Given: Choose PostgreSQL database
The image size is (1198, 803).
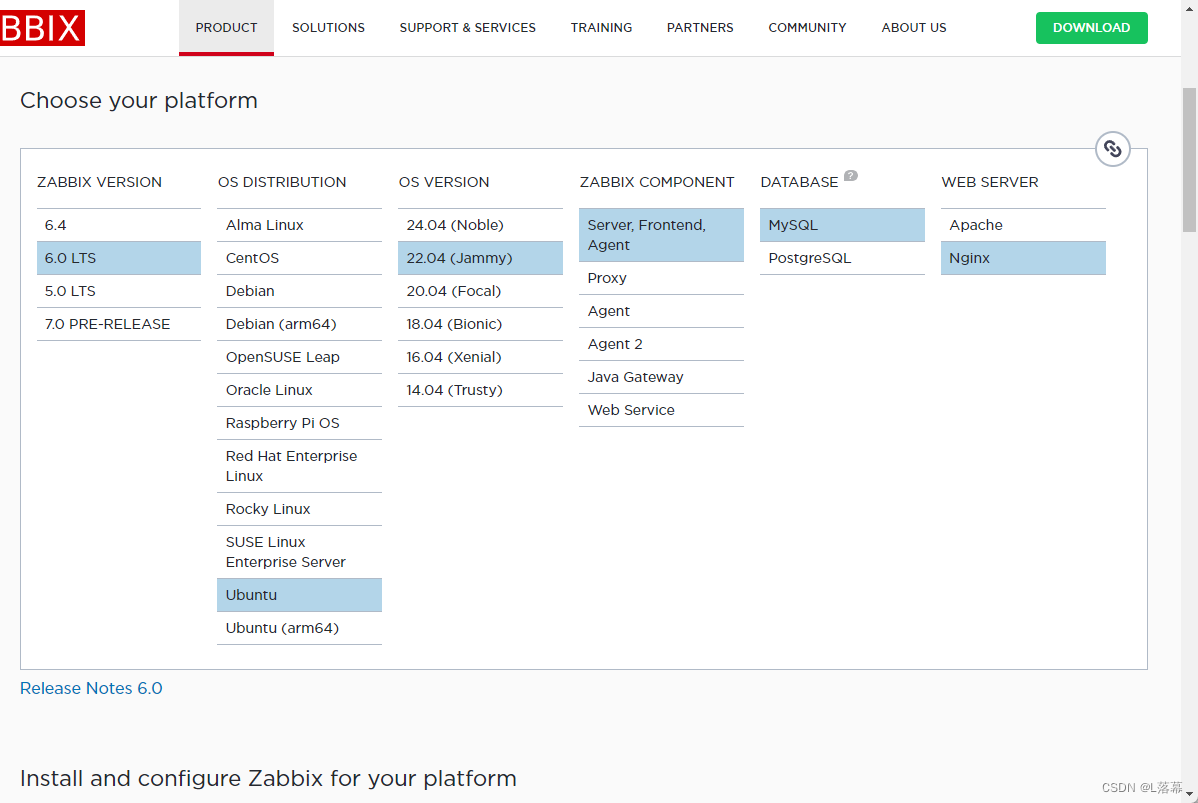Looking at the screenshot, I should tap(843, 258).
